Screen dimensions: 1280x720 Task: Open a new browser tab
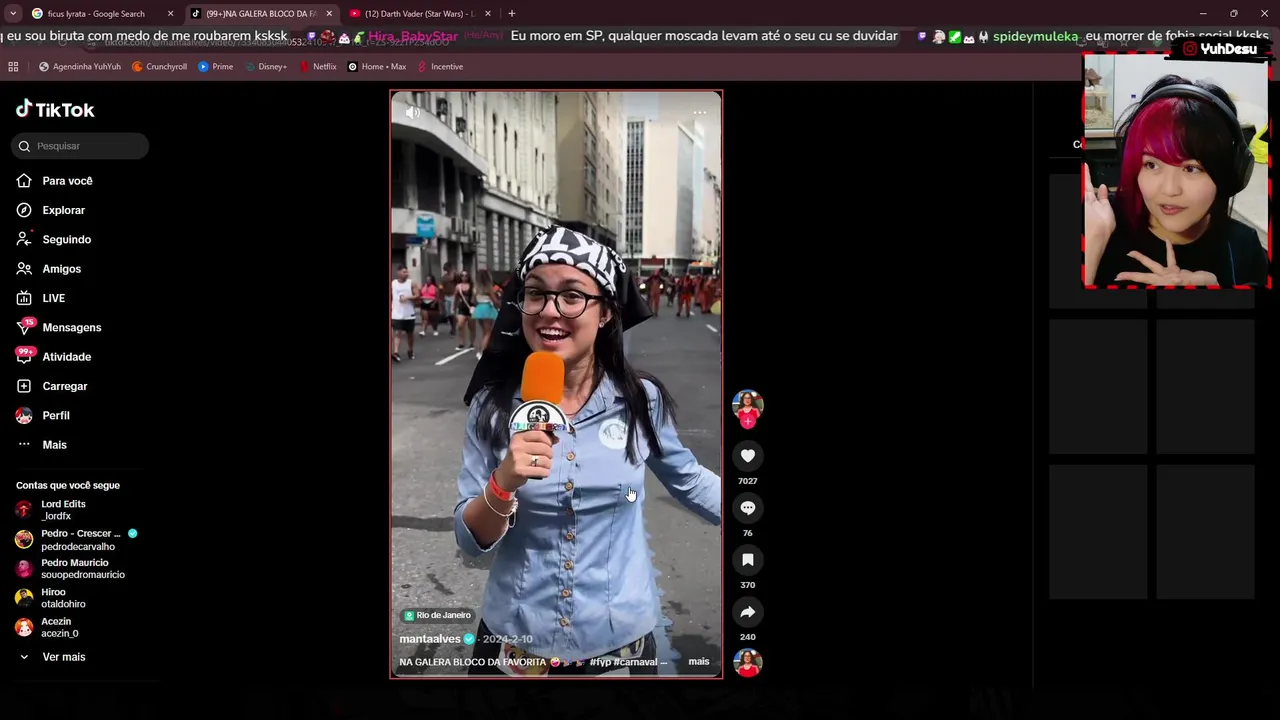tap(512, 14)
